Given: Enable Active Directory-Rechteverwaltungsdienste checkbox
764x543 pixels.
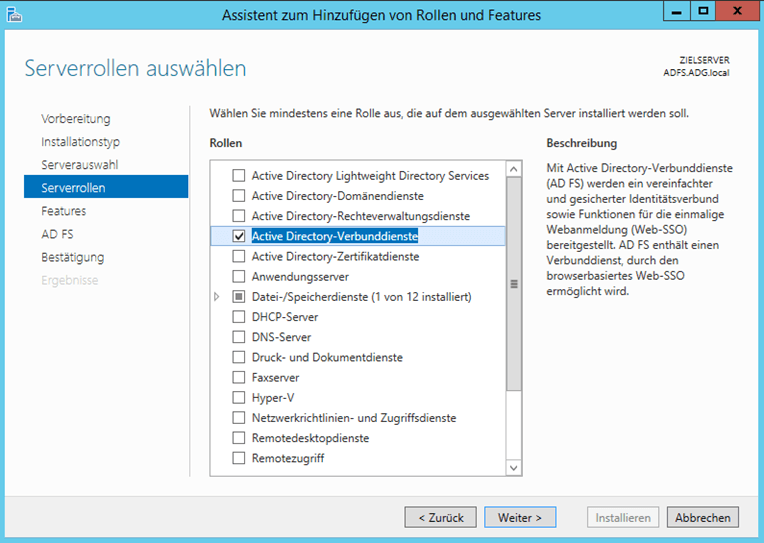Looking at the screenshot, I should pos(239,216).
